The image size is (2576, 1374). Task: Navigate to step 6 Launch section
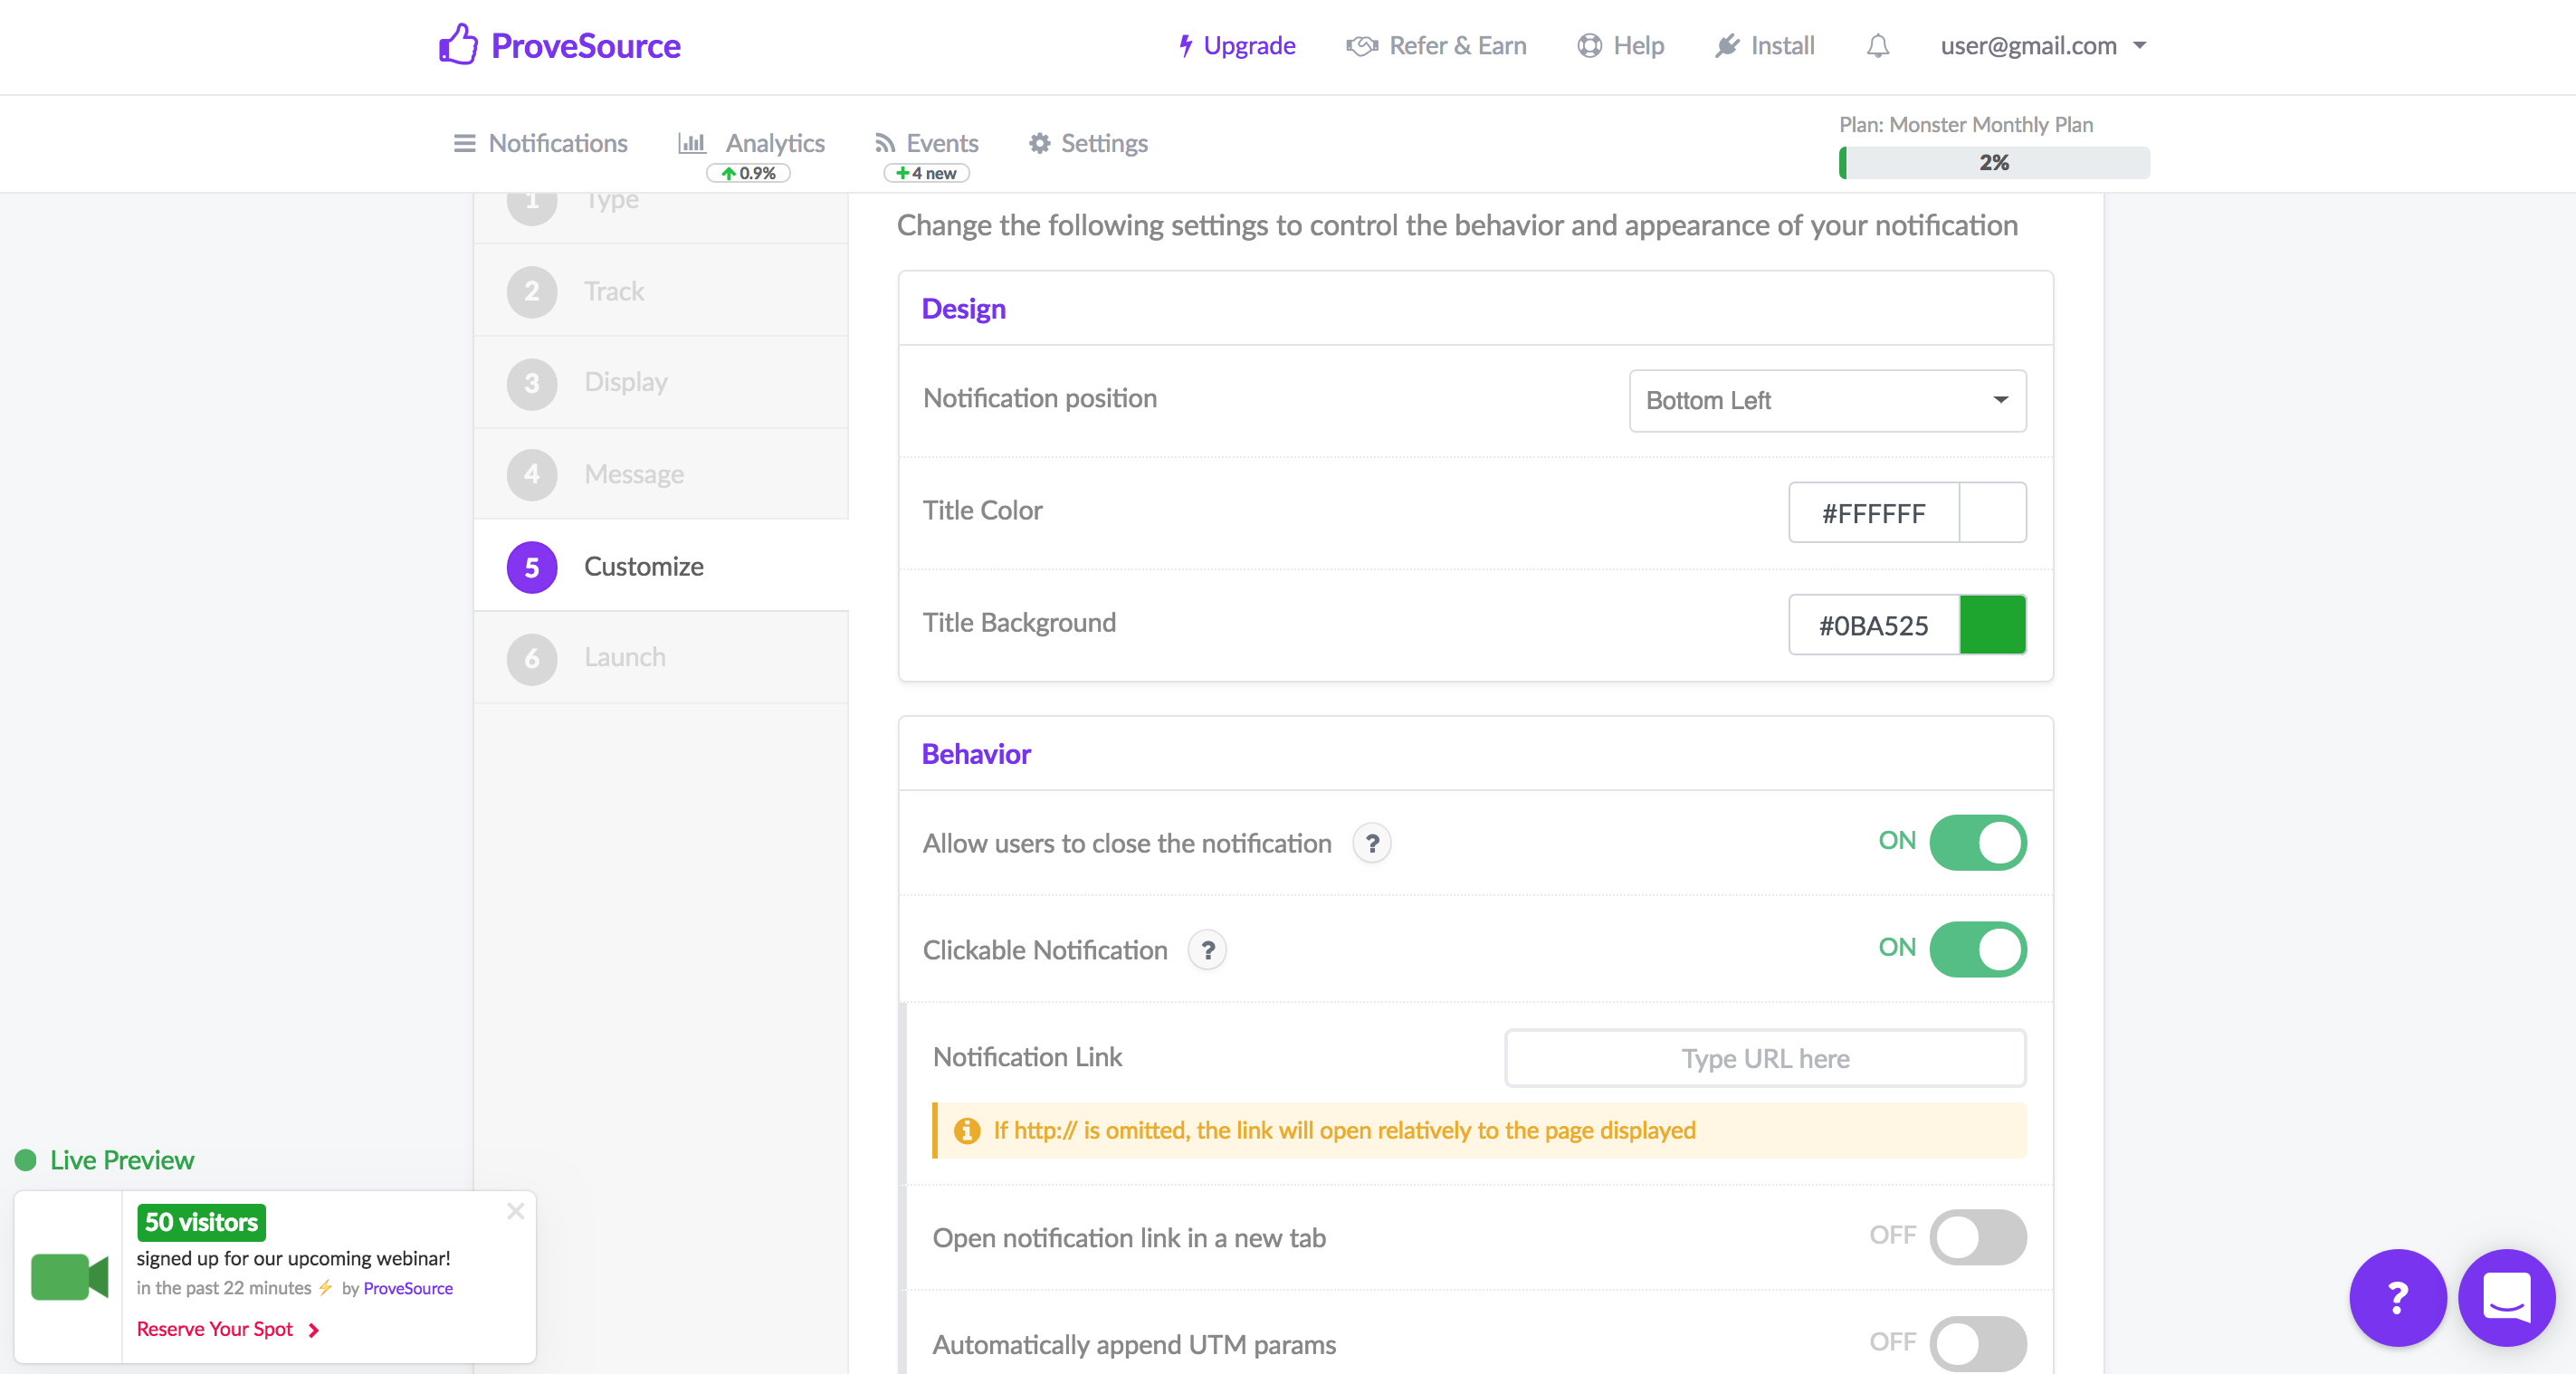coord(625,654)
